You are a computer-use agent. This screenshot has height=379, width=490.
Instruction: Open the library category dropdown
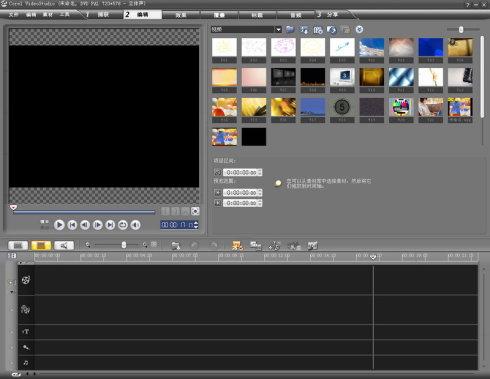coord(278,30)
